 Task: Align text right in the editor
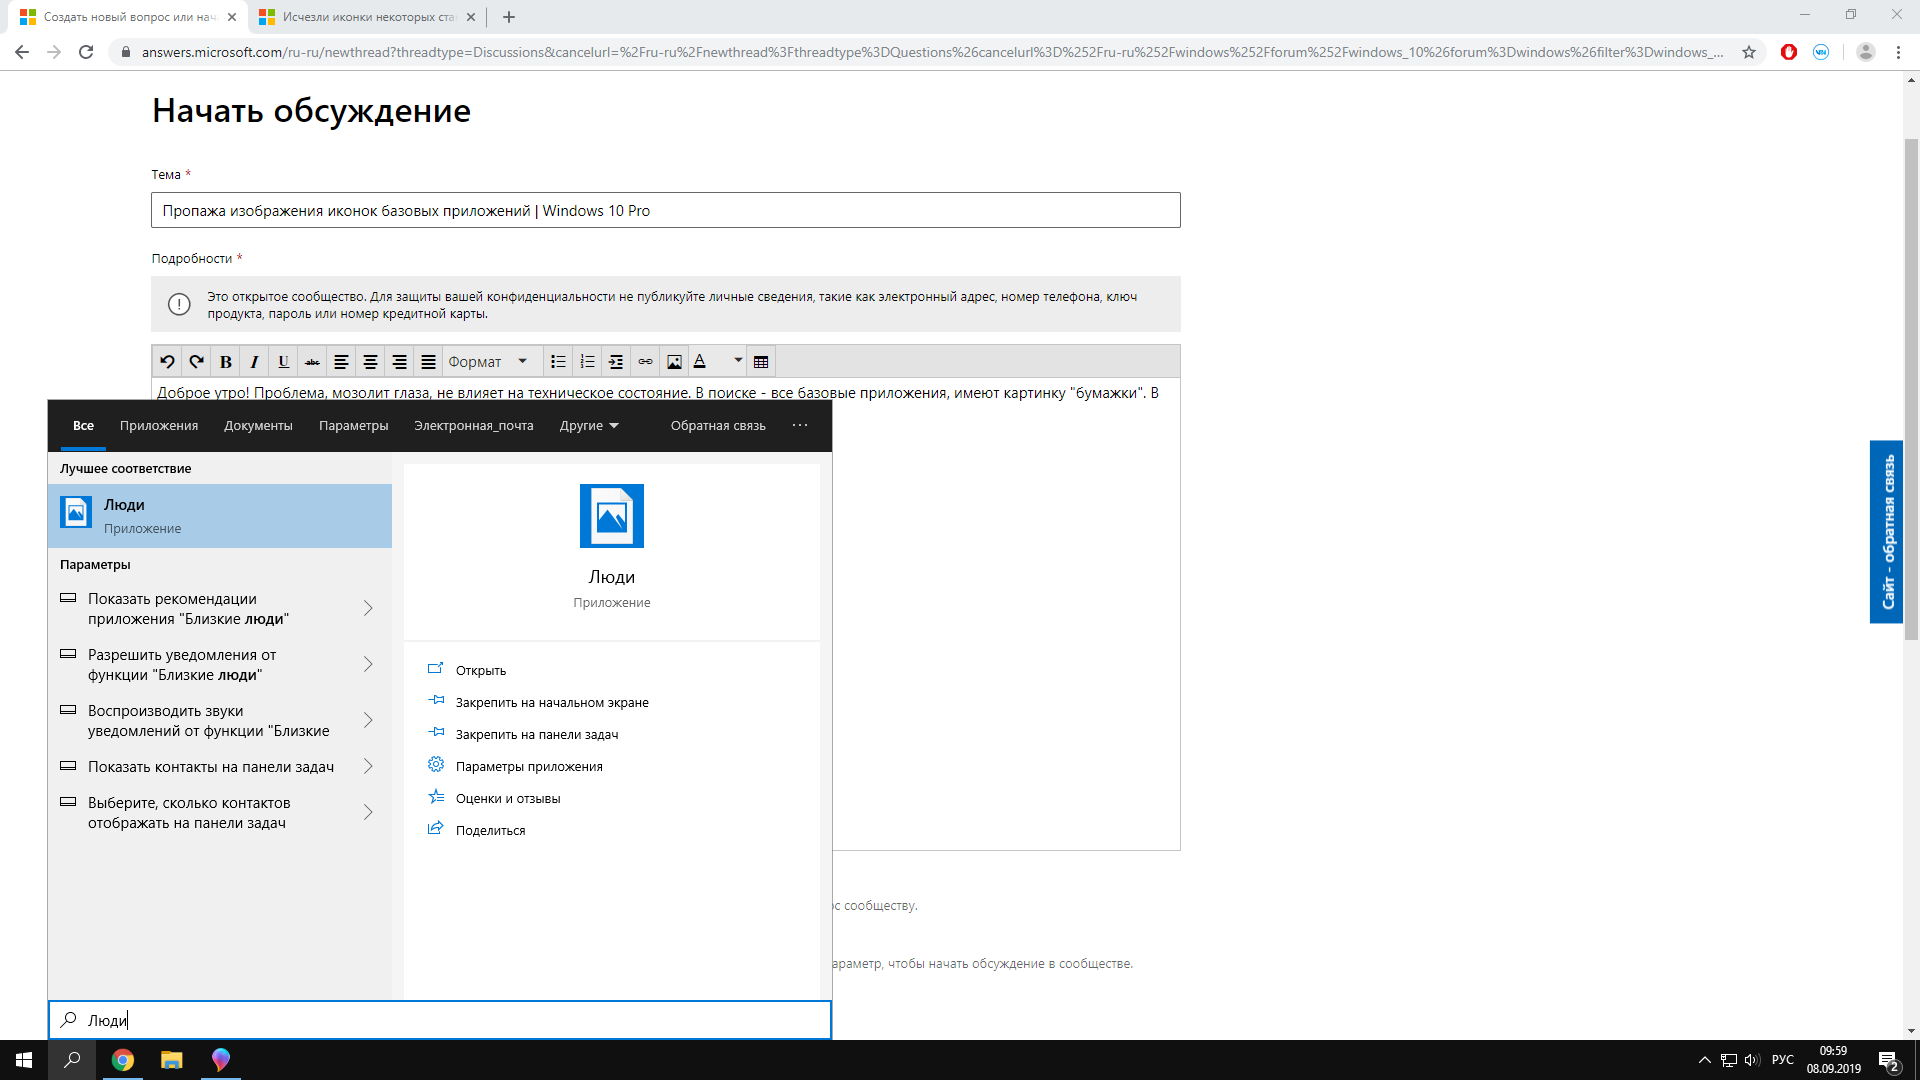(x=399, y=362)
